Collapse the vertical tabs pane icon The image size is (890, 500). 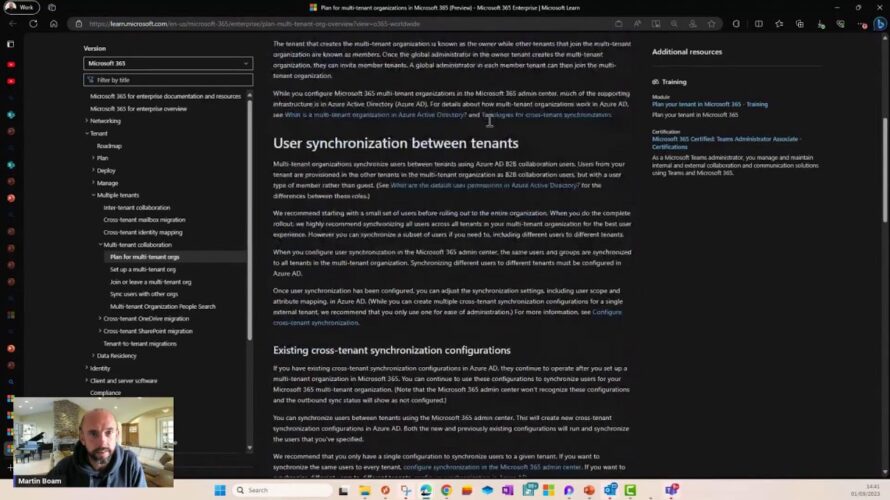point(10,44)
